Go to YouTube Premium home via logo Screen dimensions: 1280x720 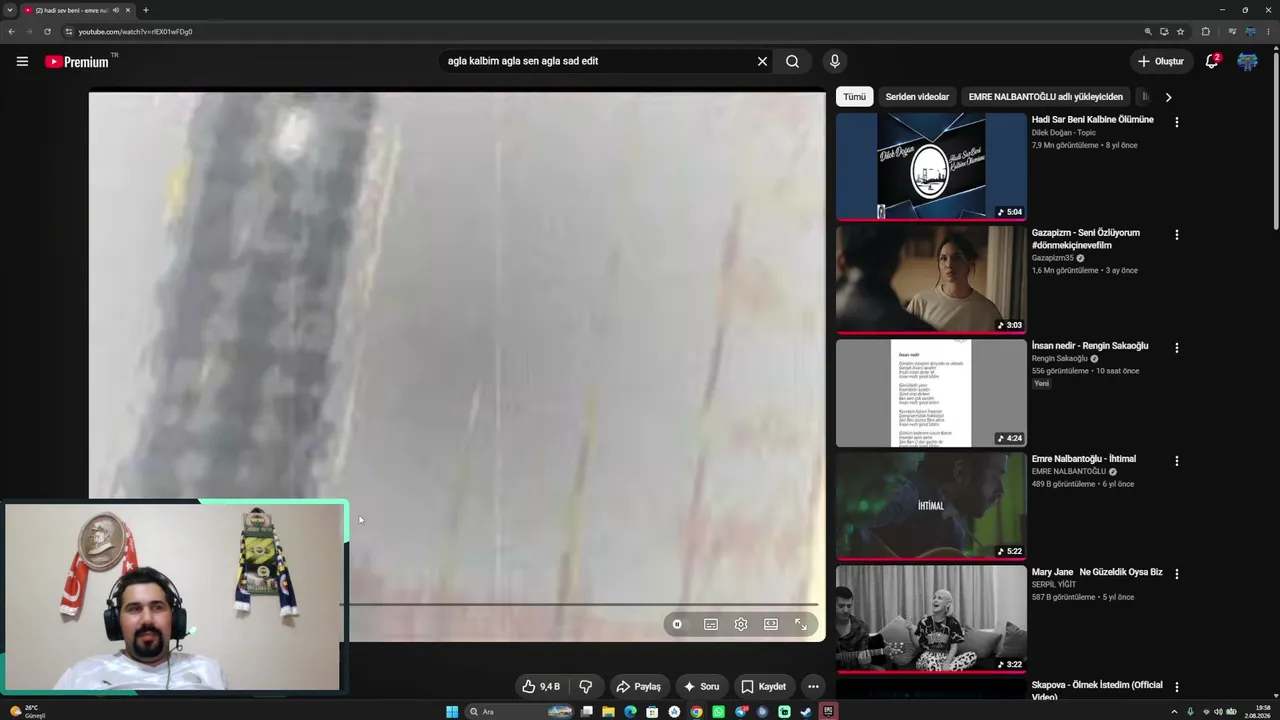click(76, 62)
